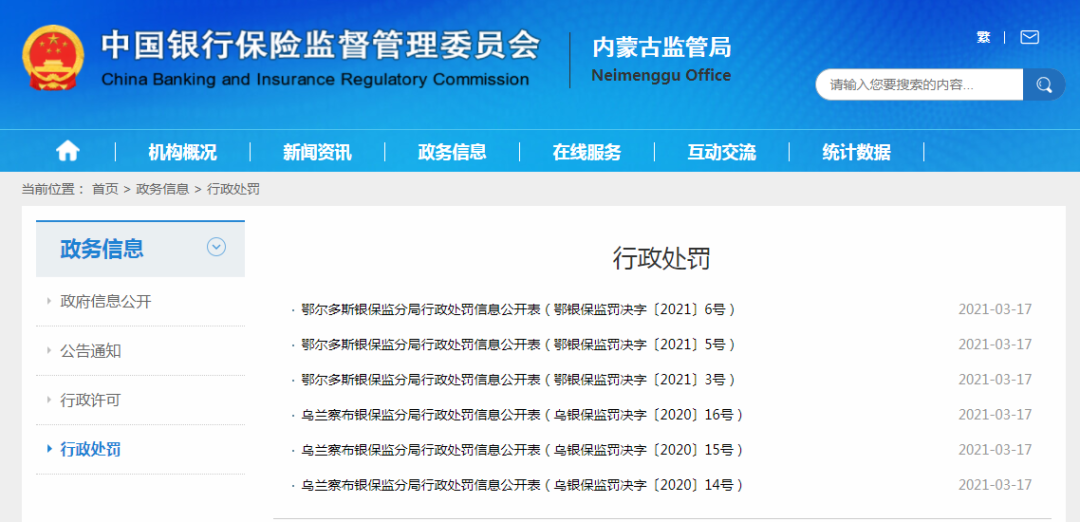Open 互动交流 menu
1080x522 pixels.
[721, 152]
